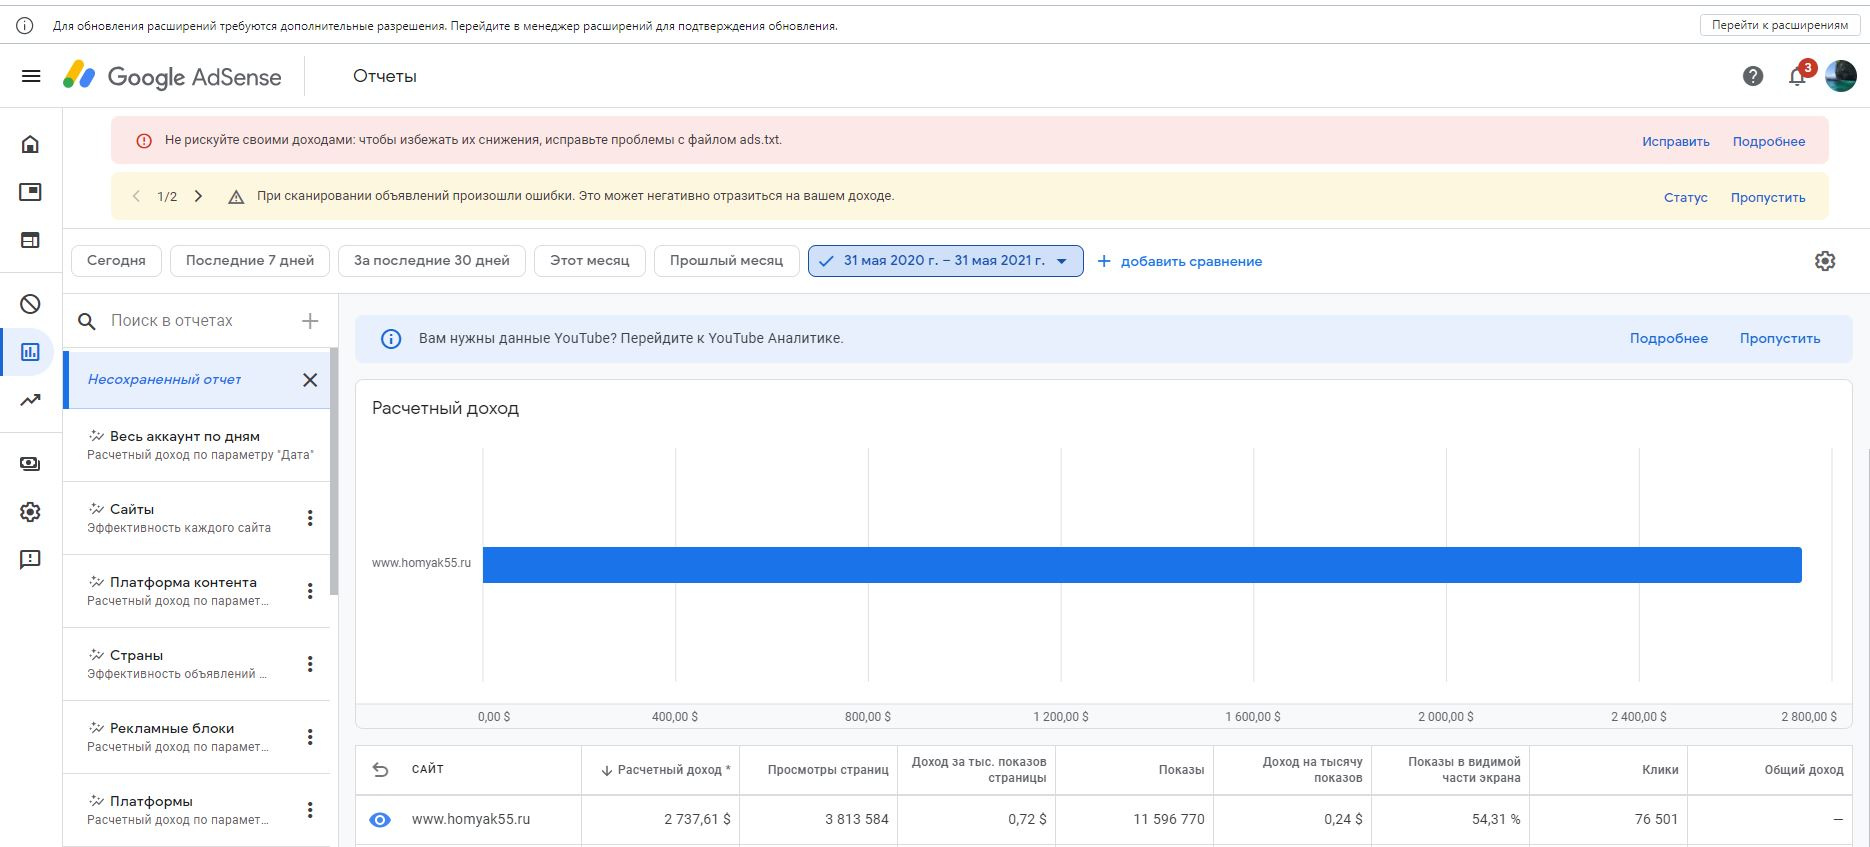This screenshot has width=1870, height=847.
Task: Open more options for Страны report
Action: pos(310,664)
